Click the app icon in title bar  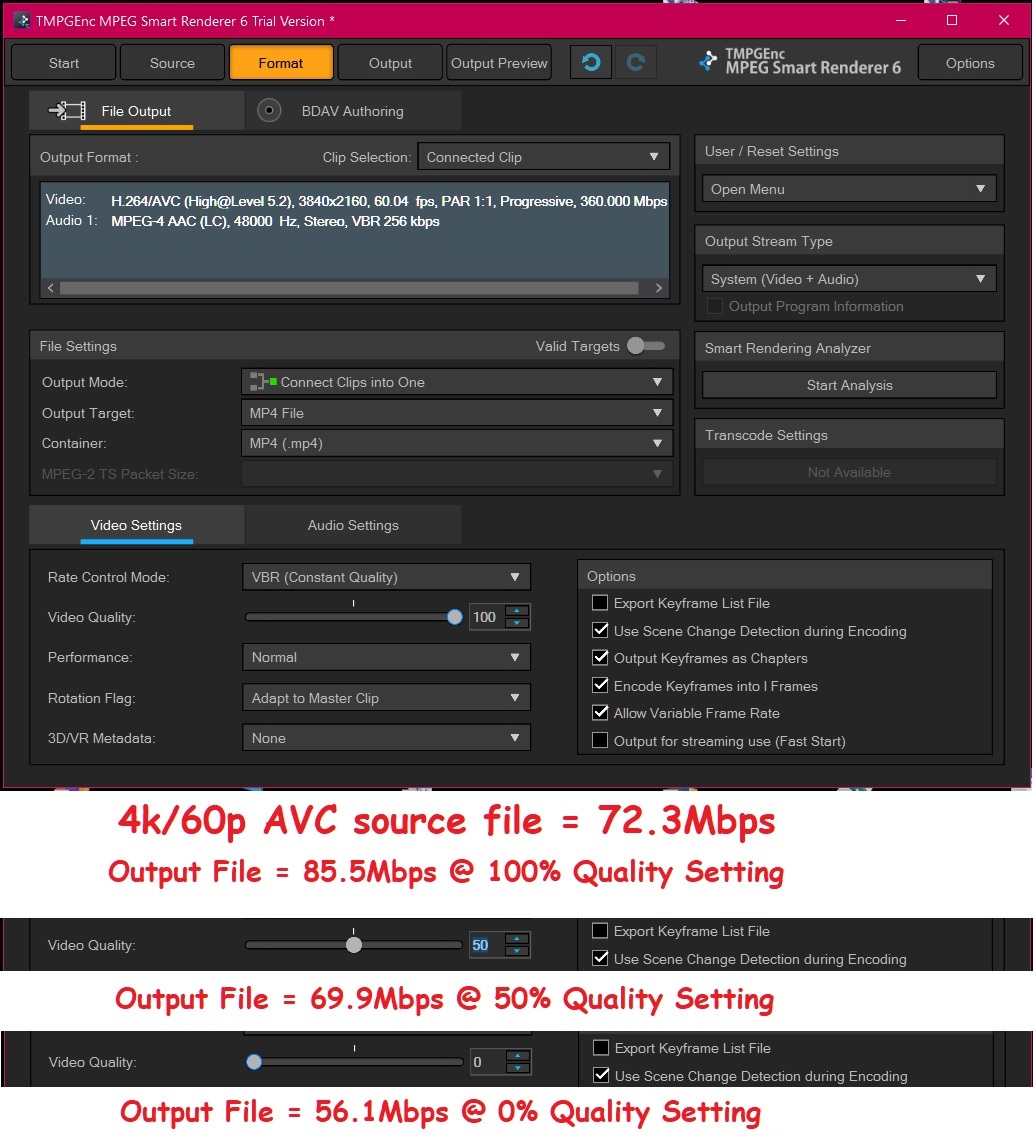pyautogui.click(x=21, y=21)
